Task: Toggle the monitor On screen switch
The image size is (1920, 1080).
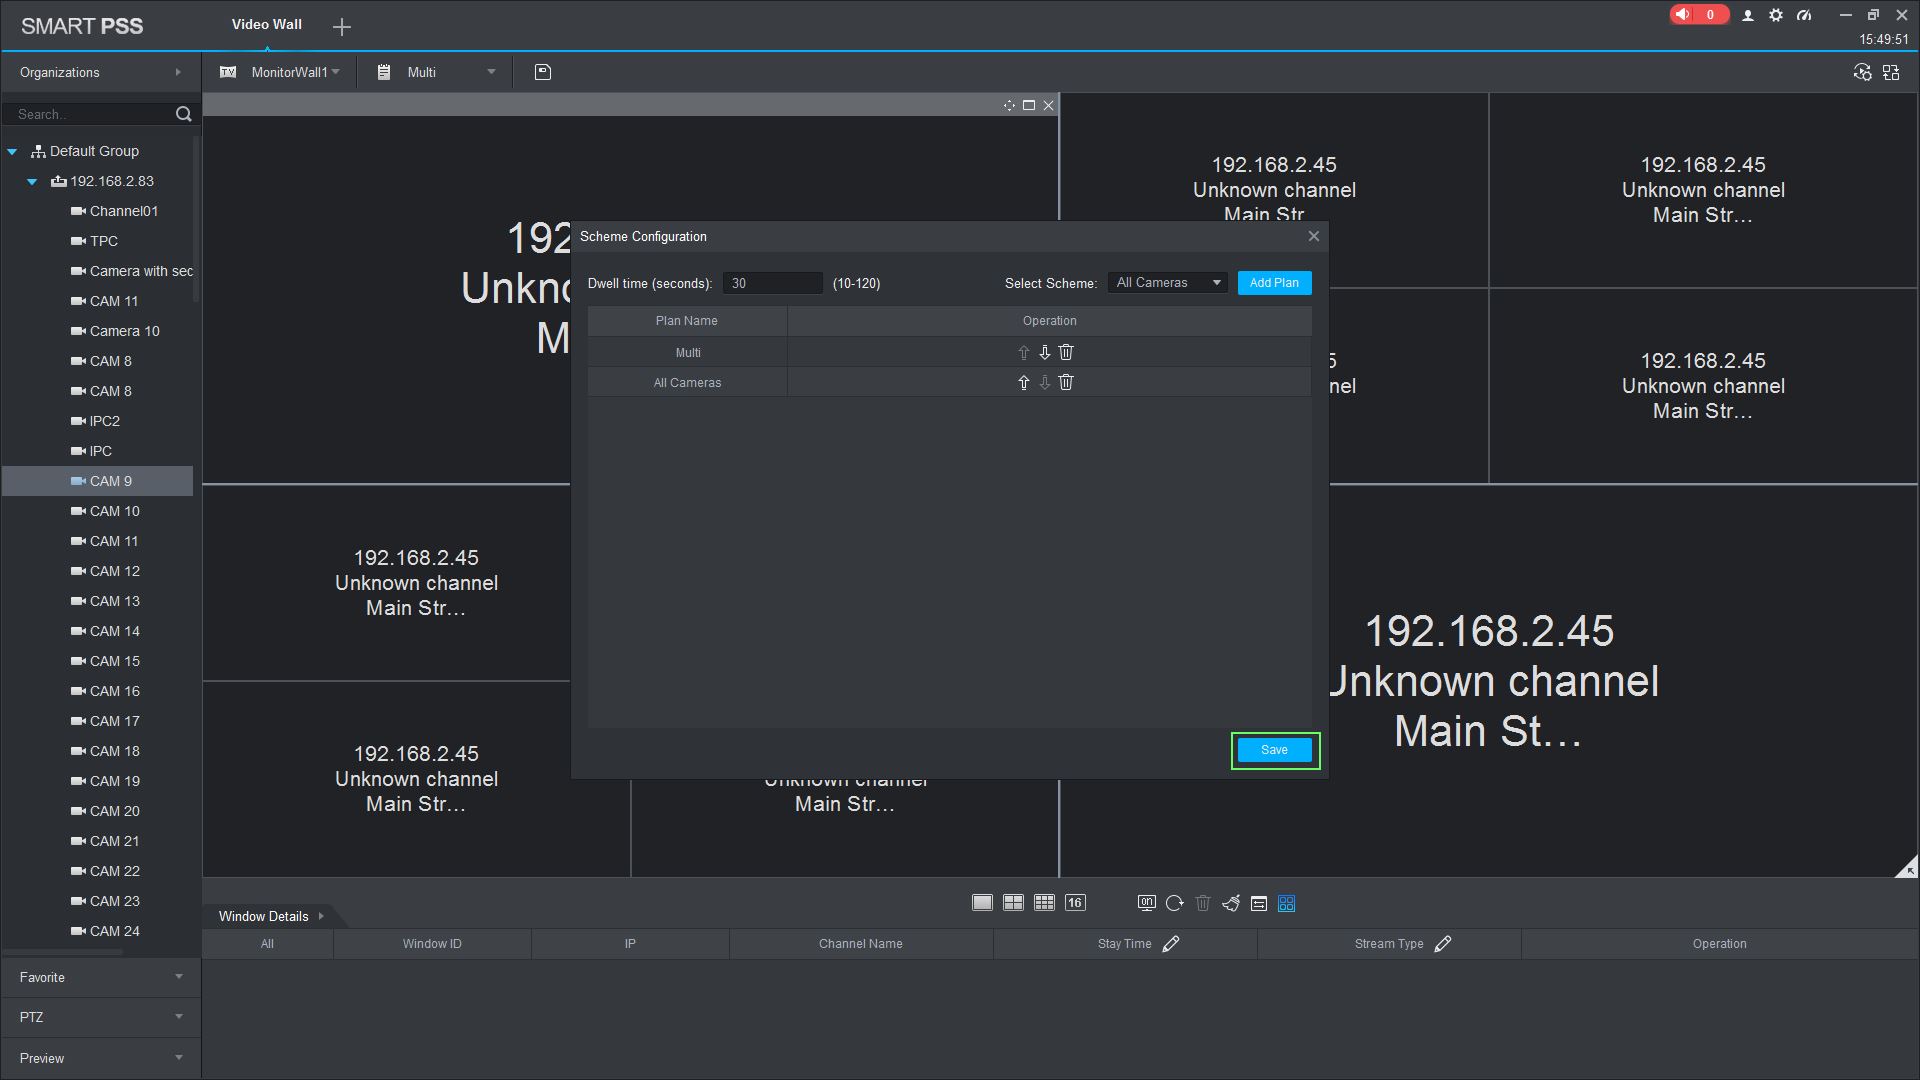Action: [1146, 903]
